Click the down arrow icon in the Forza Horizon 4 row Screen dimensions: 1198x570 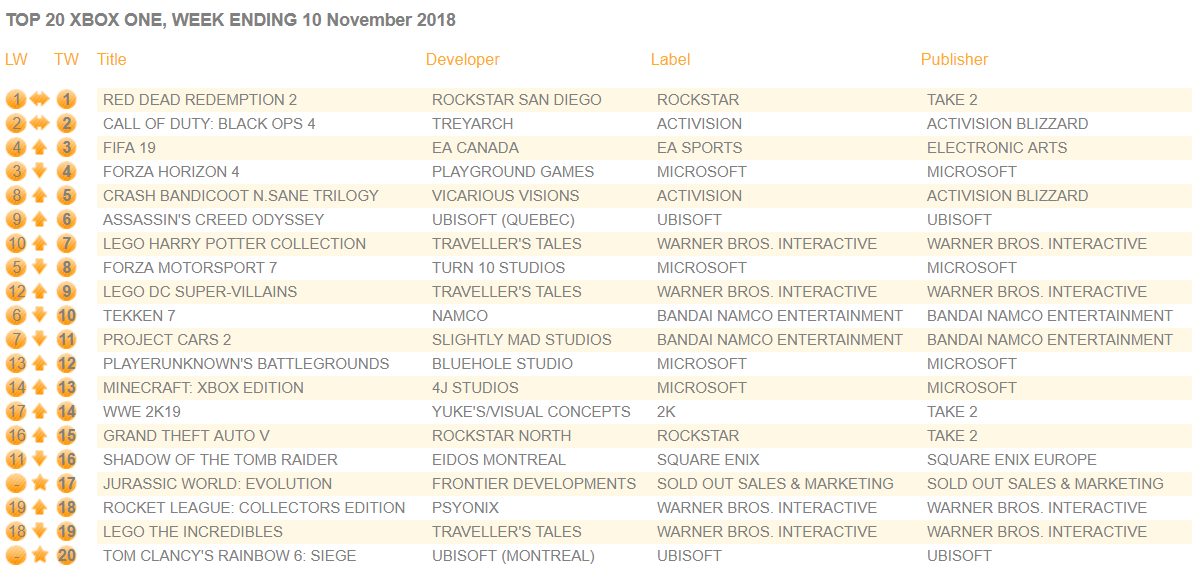coord(40,171)
